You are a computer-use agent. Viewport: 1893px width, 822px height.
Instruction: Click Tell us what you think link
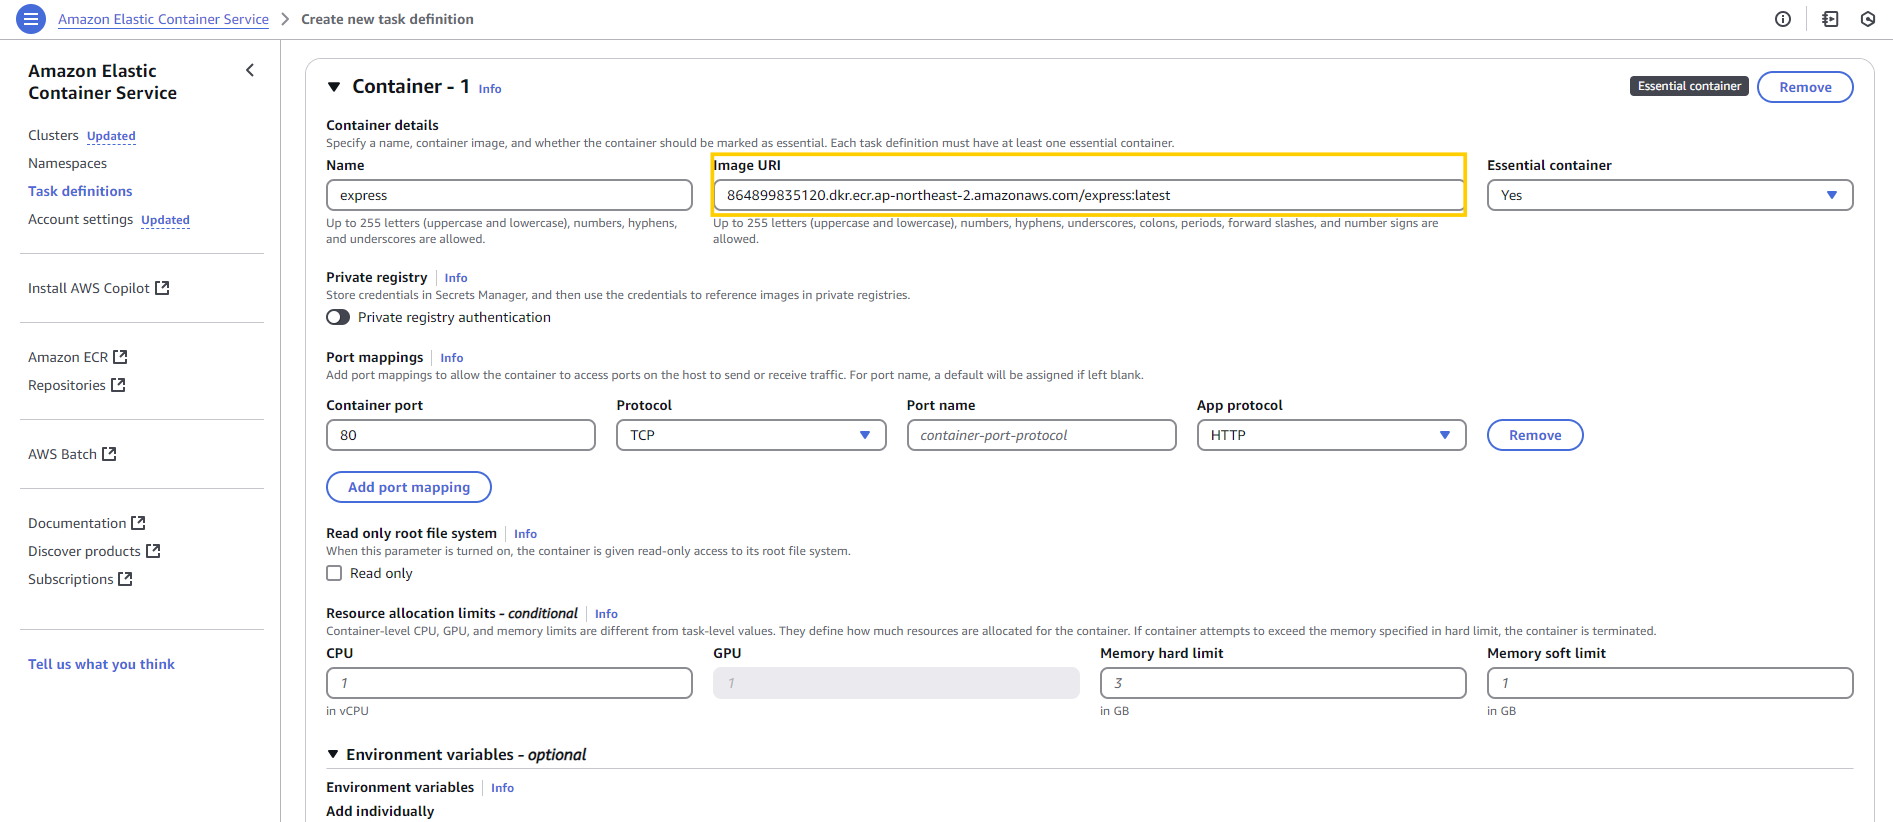[x=101, y=664]
